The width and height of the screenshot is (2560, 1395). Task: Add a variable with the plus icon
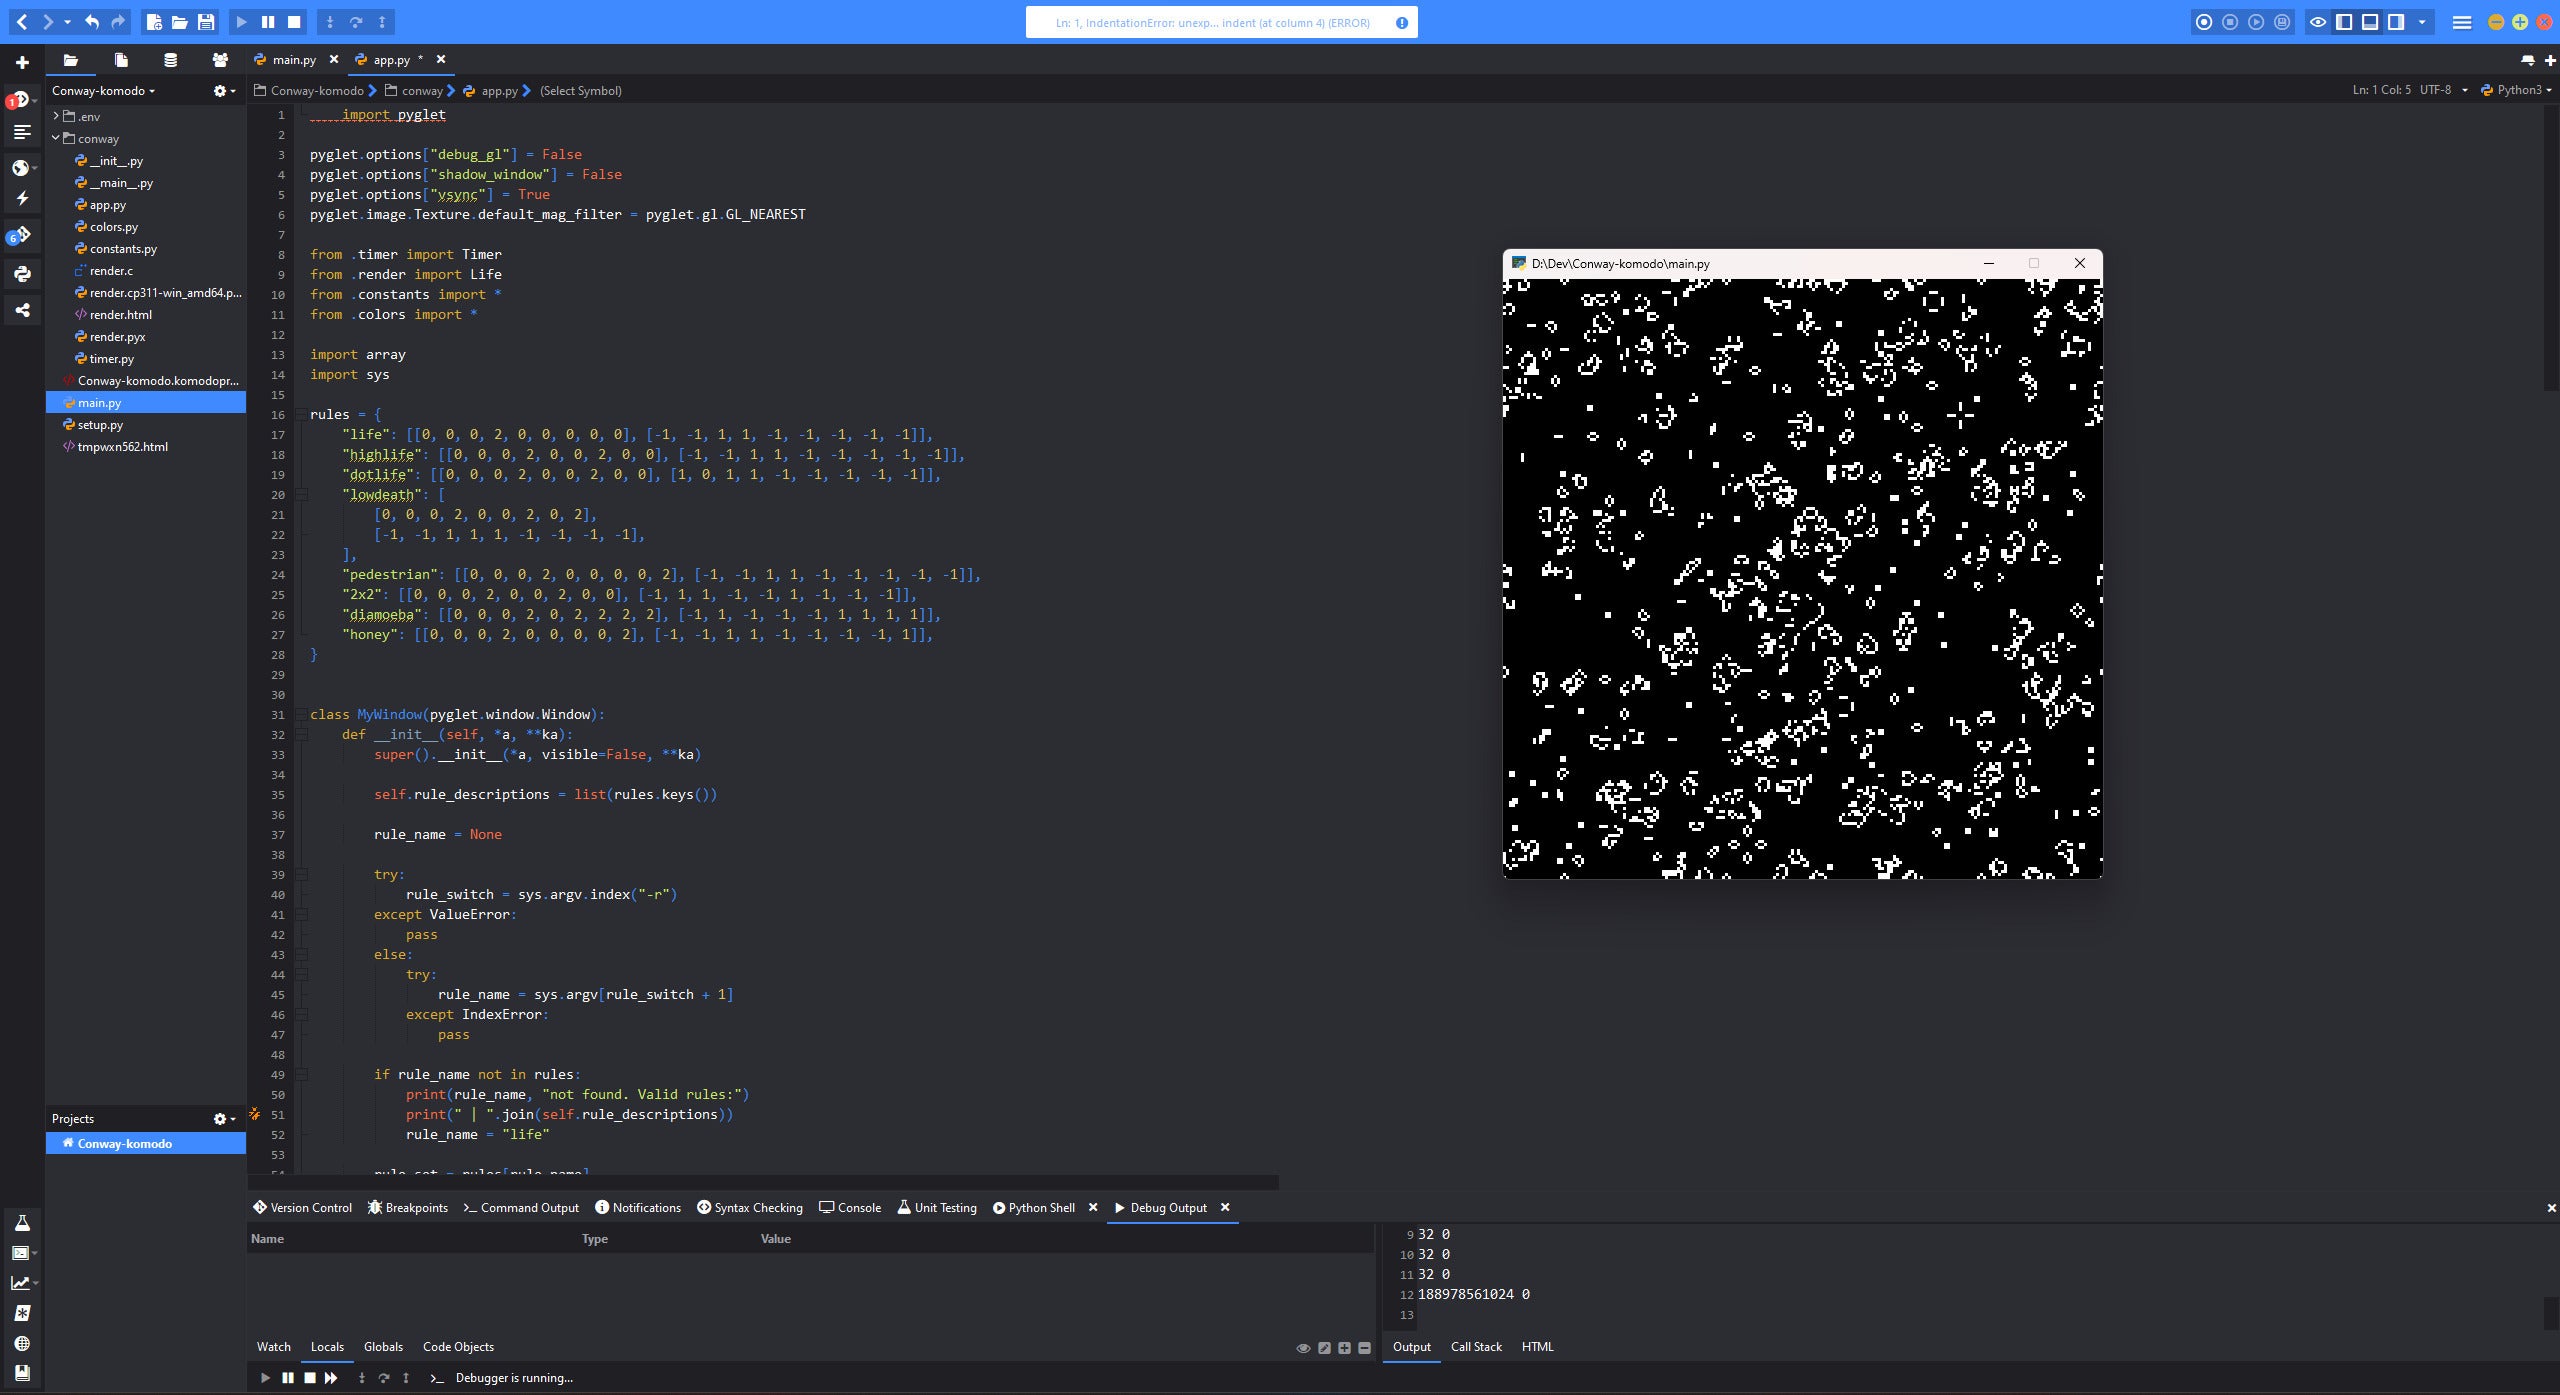1344,1348
